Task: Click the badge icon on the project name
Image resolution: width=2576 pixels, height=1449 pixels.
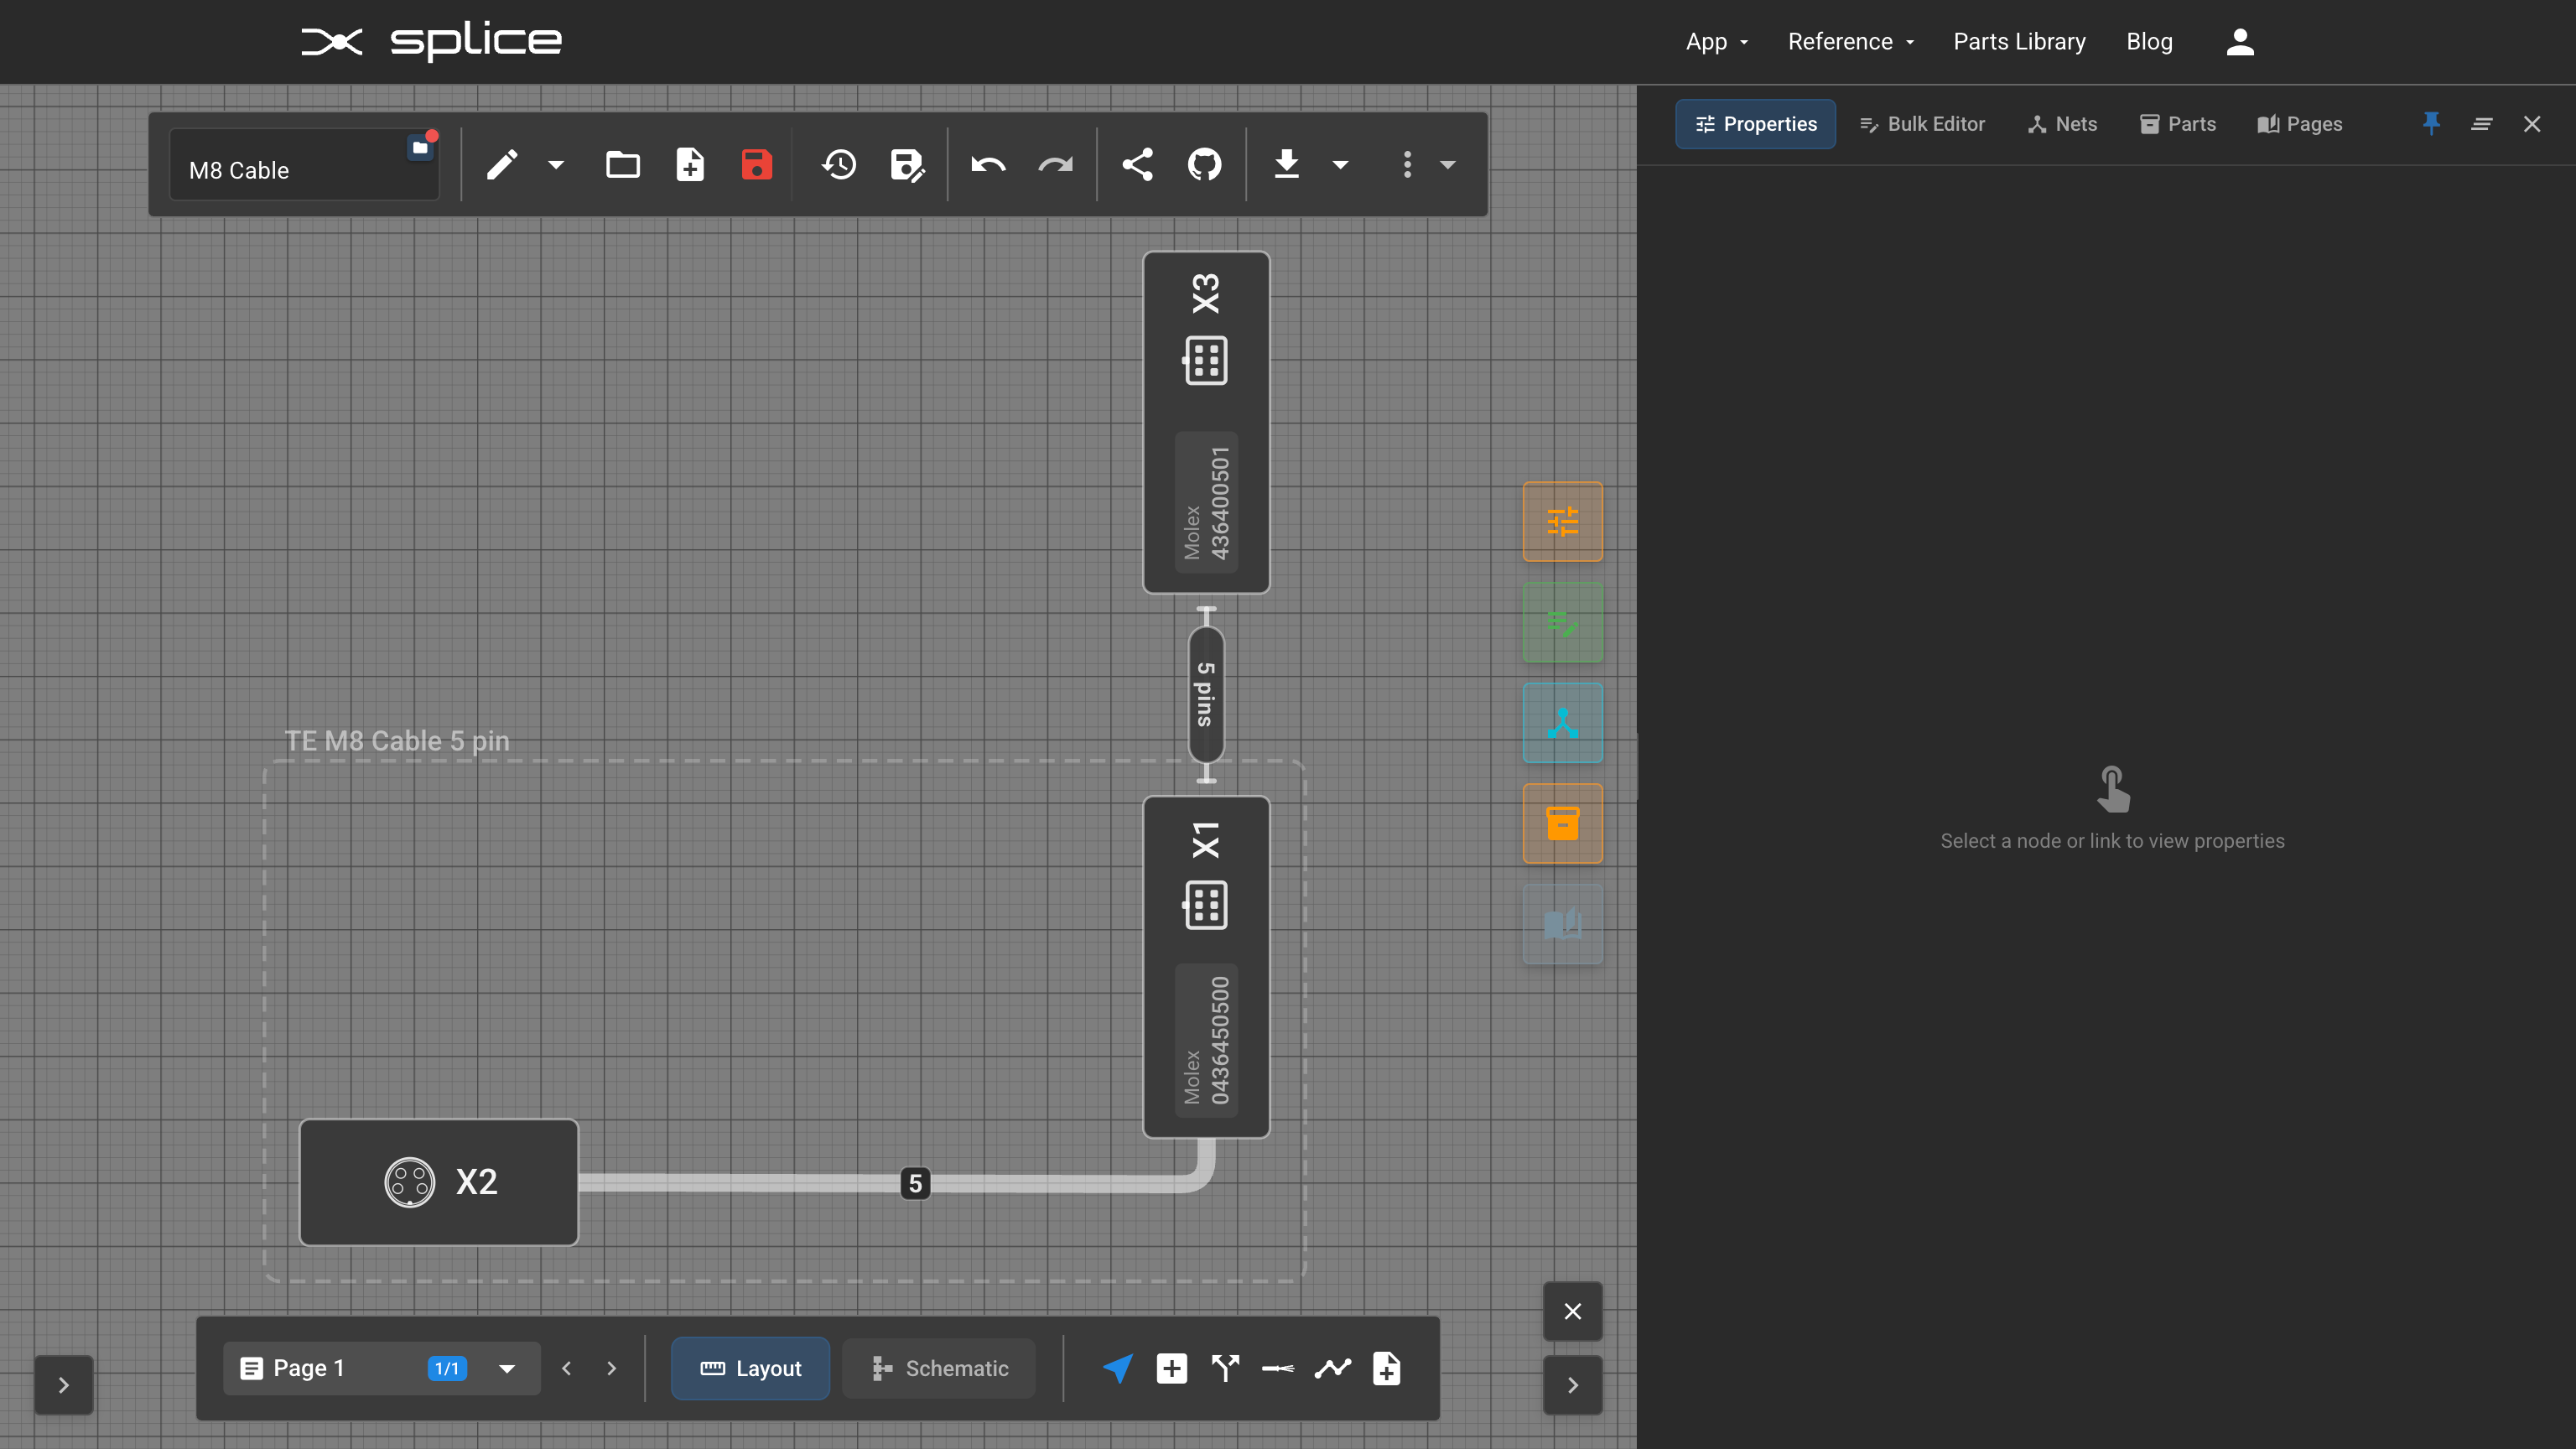Action: 421,147
